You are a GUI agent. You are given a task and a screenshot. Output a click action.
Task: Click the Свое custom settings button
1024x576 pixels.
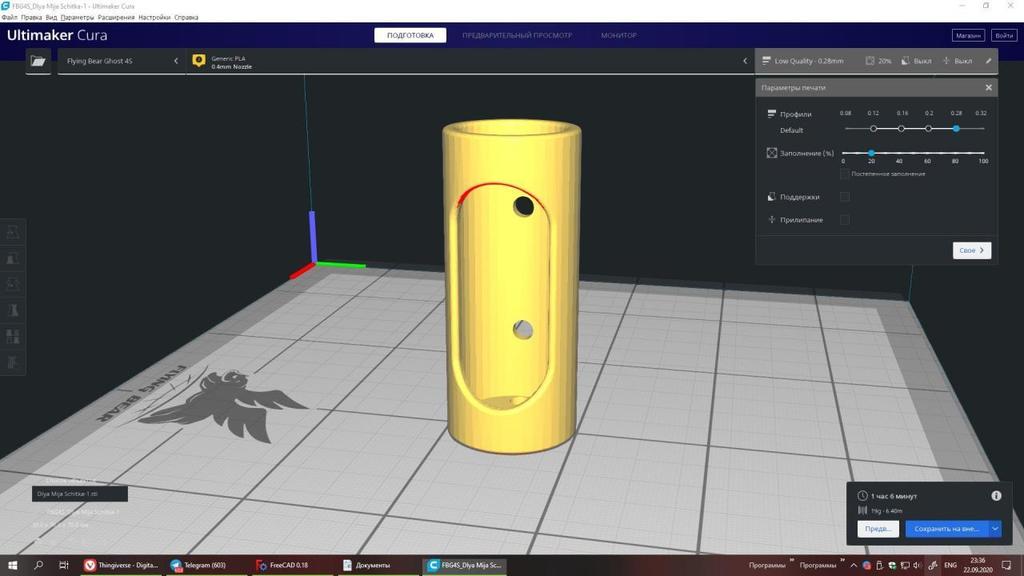[971, 250]
